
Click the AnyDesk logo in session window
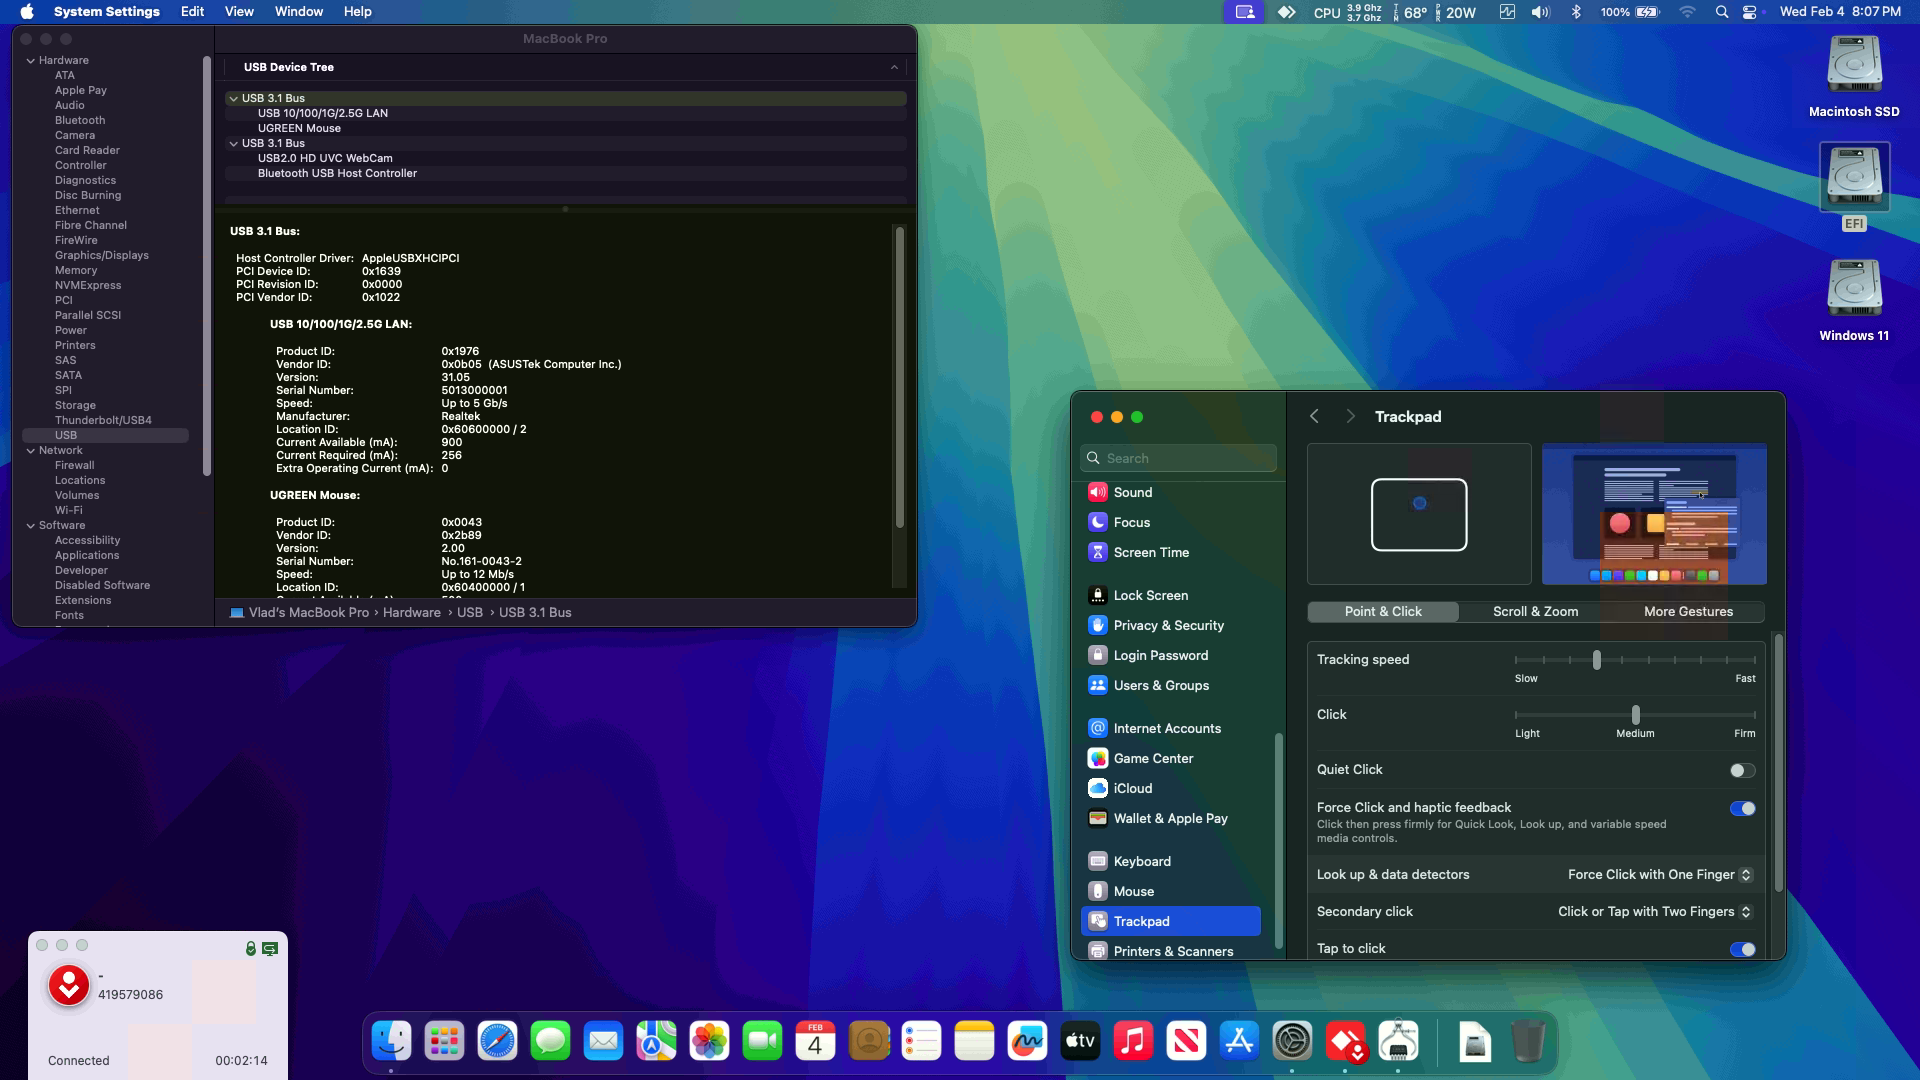[x=69, y=987]
